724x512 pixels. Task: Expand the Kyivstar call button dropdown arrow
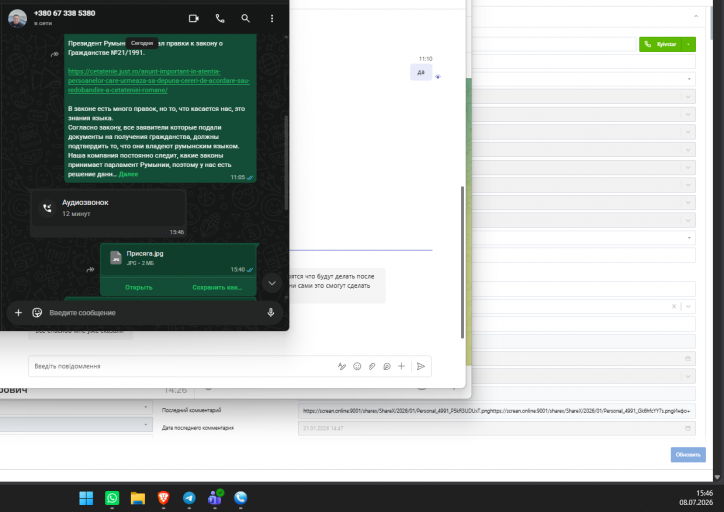pyautogui.click(x=688, y=44)
